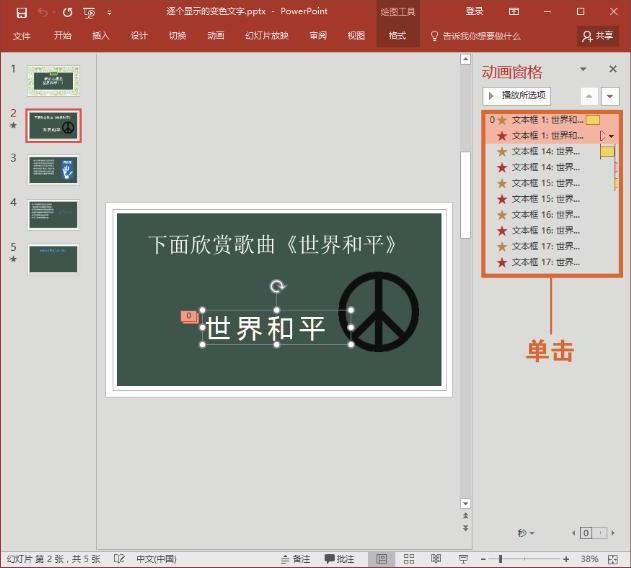The width and height of the screenshot is (631, 568).
Task: Click the spell check icon in status bar
Action: pos(119,559)
